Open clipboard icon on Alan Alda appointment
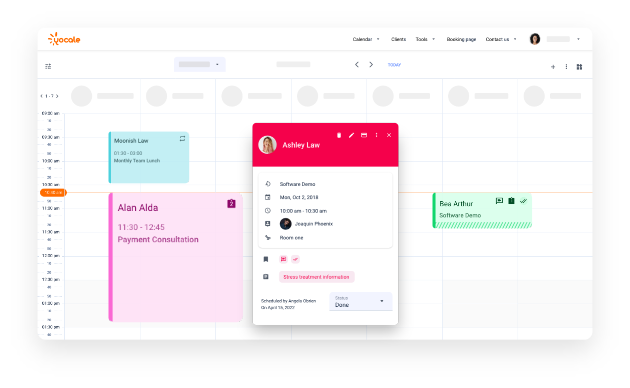This screenshot has width=630, height=388. click(231, 204)
